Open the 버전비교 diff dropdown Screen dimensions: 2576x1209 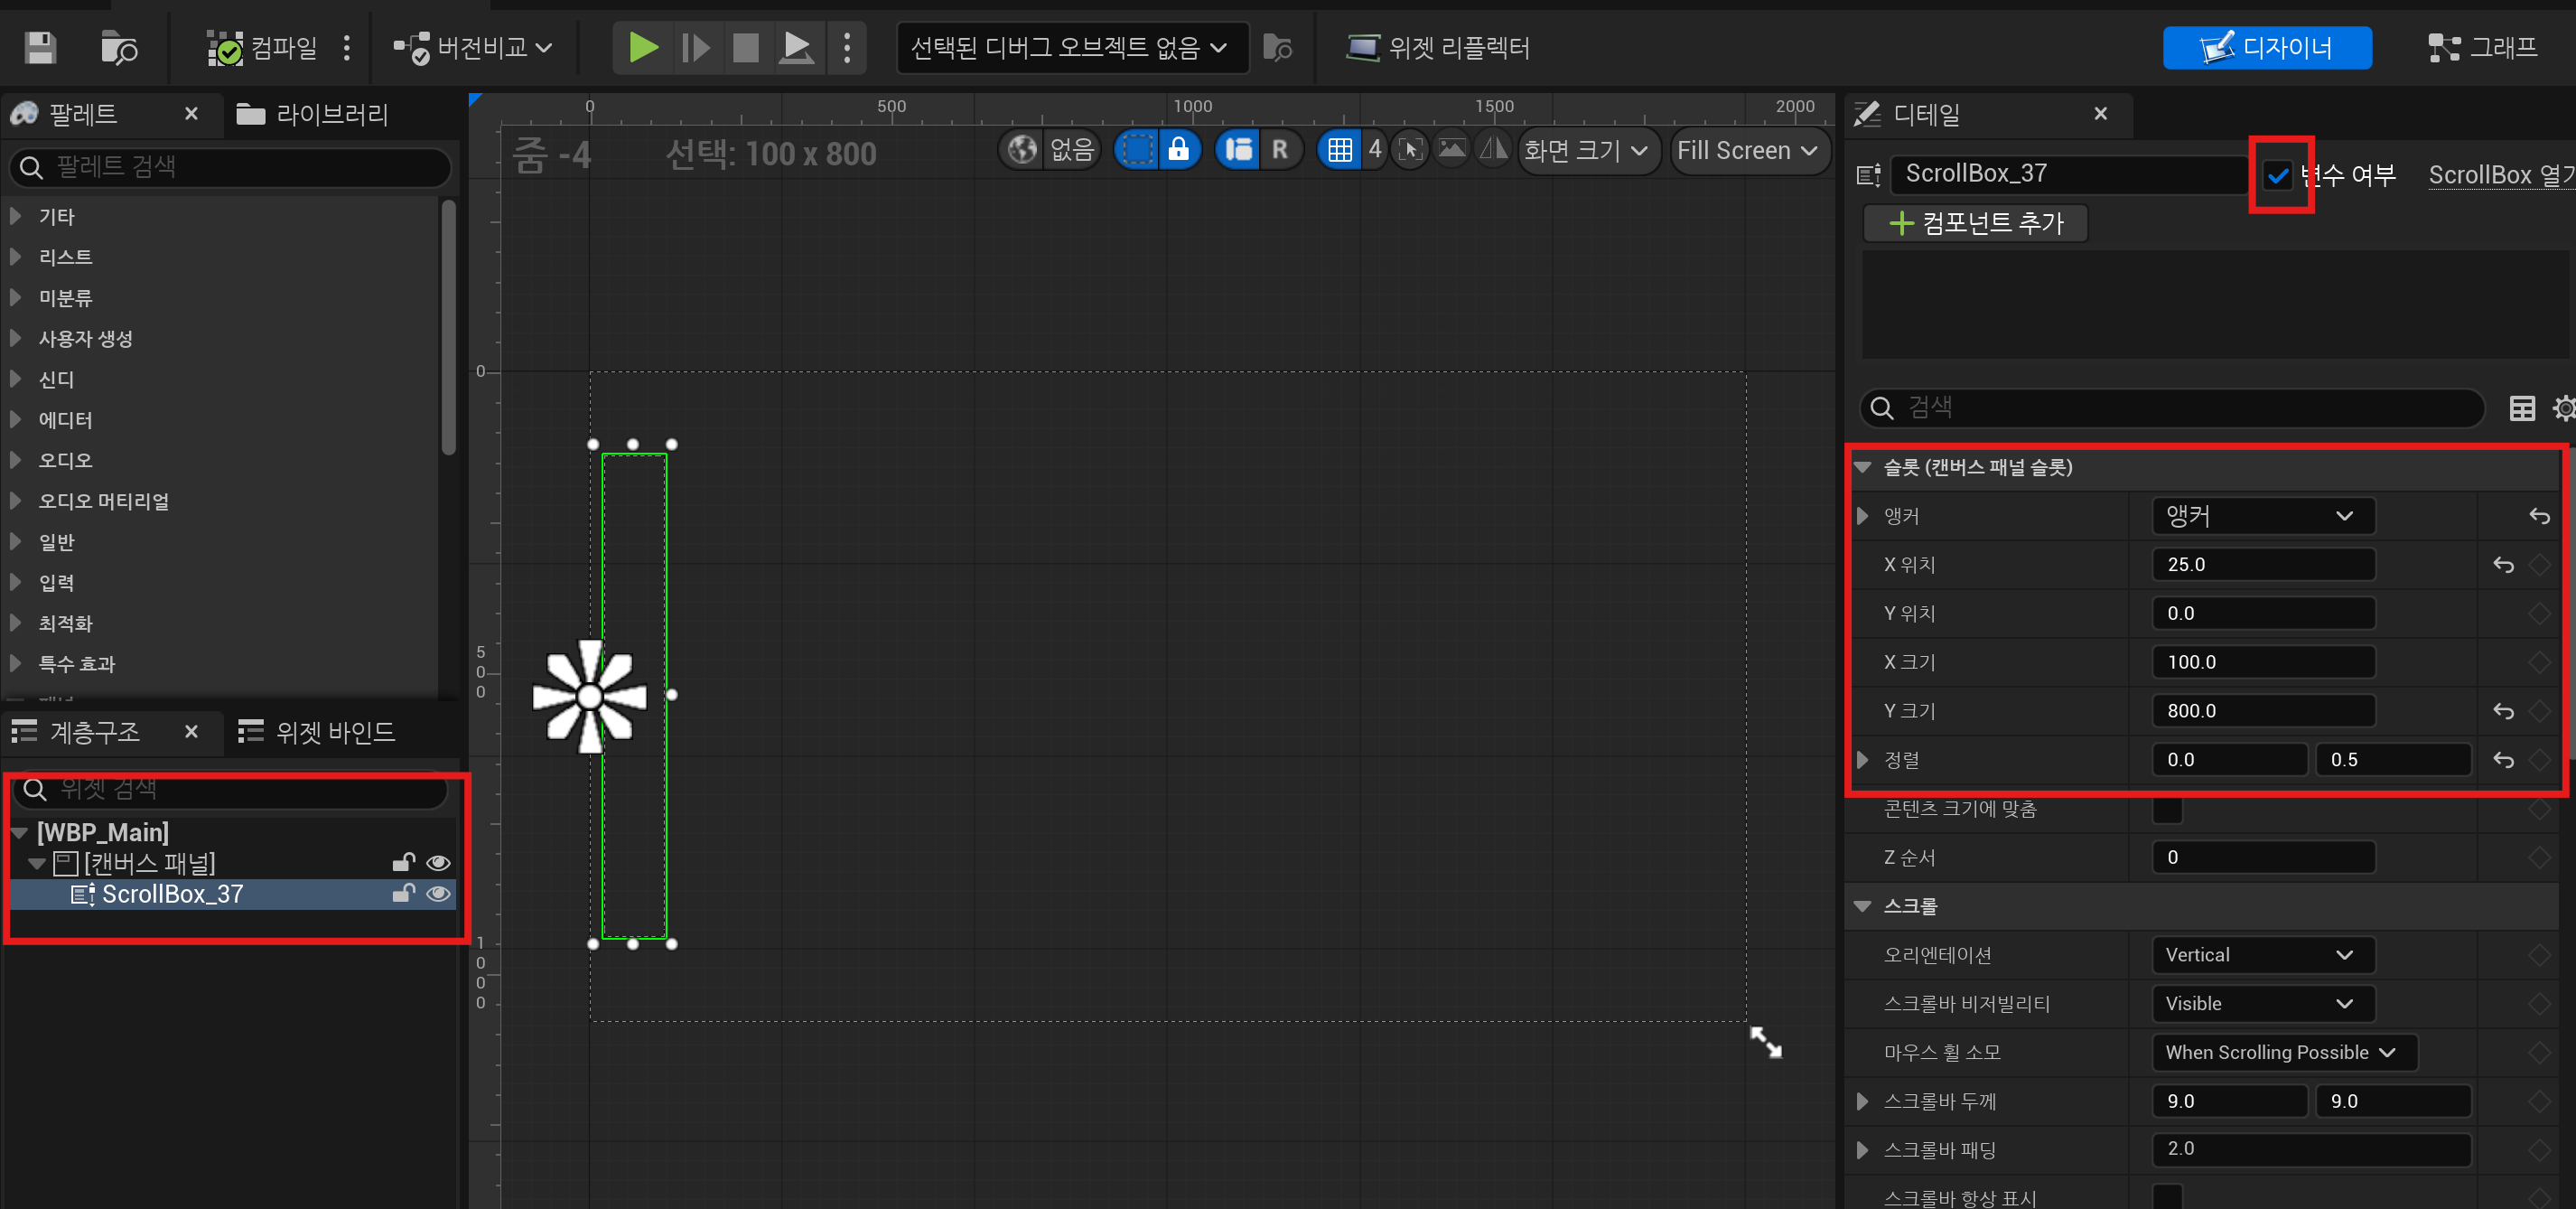pyautogui.click(x=473, y=48)
